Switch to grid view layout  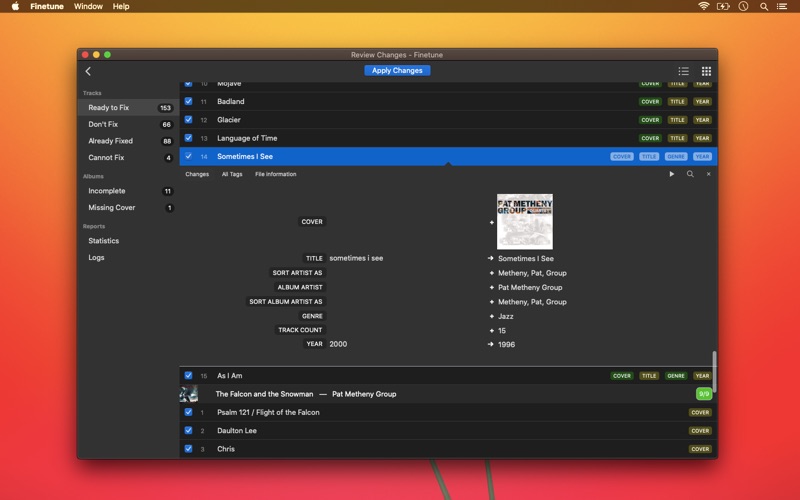point(706,71)
